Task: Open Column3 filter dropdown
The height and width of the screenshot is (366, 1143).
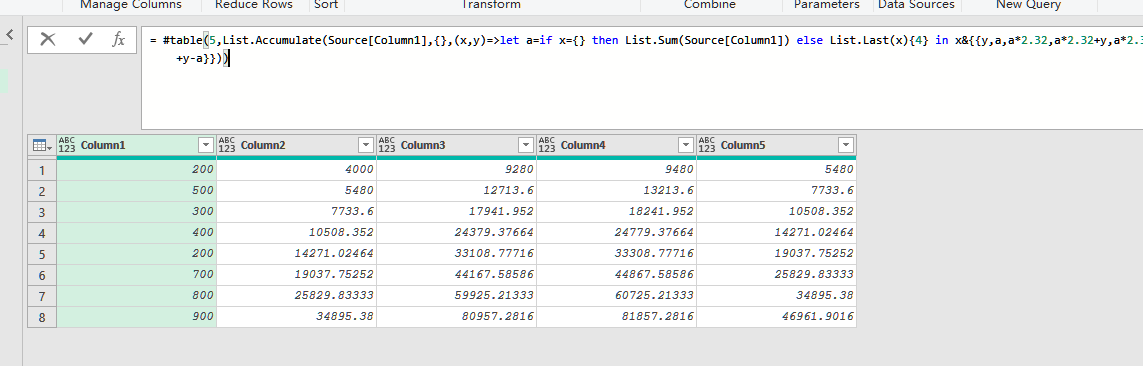Action: [x=526, y=145]
